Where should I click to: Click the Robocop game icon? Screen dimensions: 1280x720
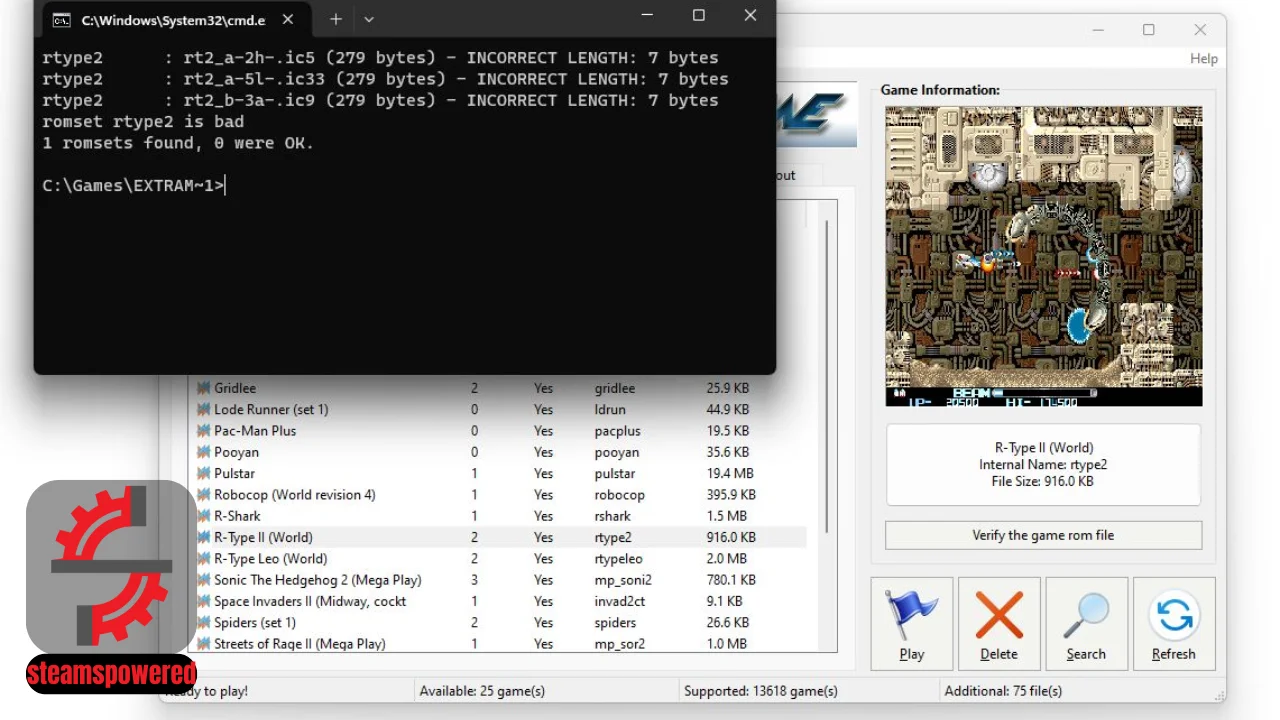(x=203, y=495)
